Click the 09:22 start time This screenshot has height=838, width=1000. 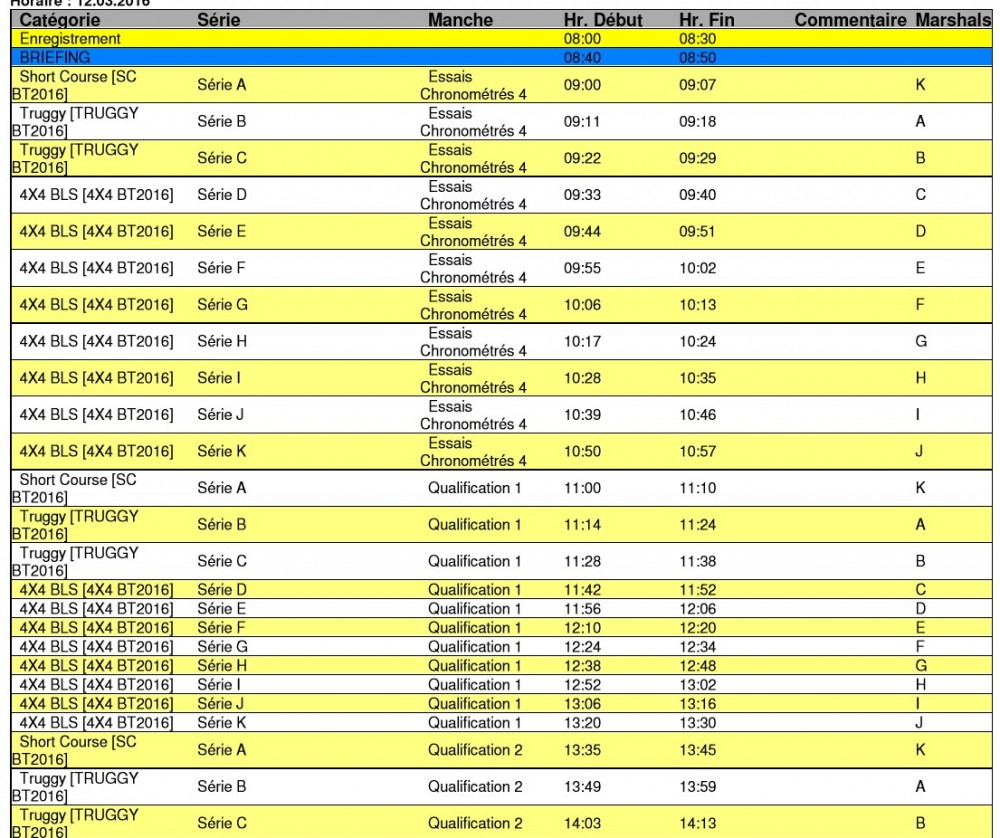pos(582,158)
